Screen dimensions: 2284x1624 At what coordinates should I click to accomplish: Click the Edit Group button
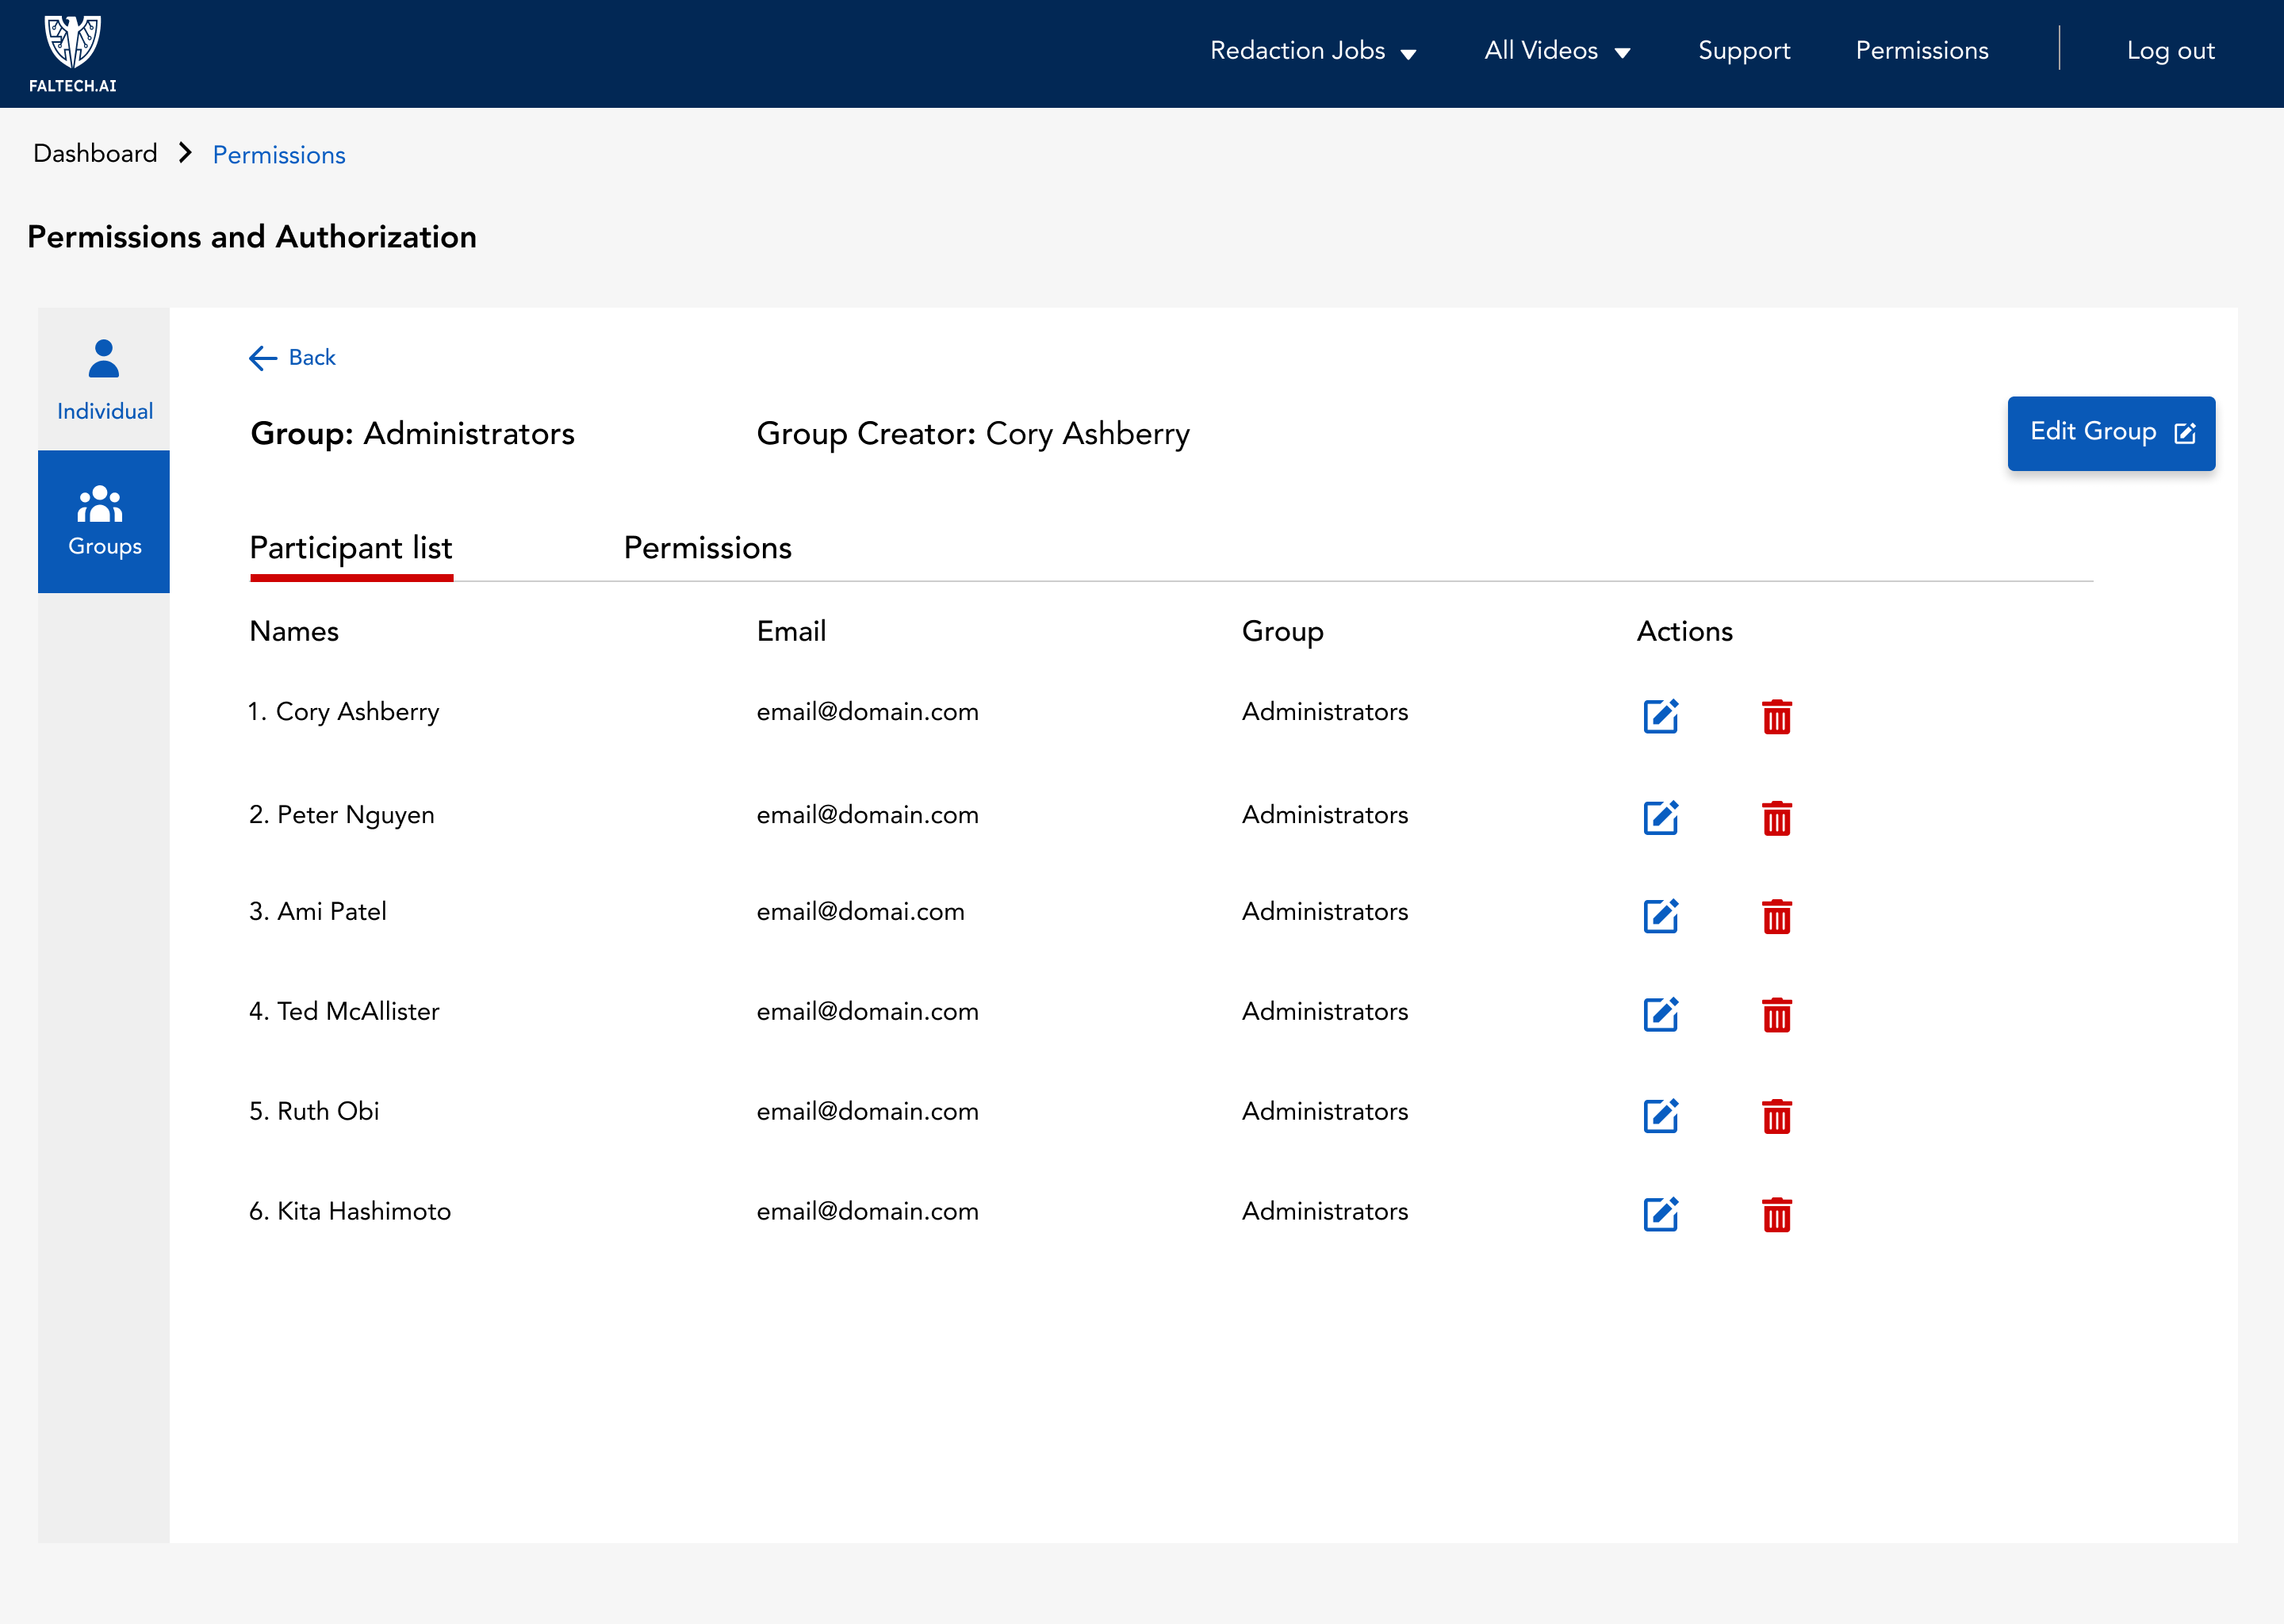2111,433
